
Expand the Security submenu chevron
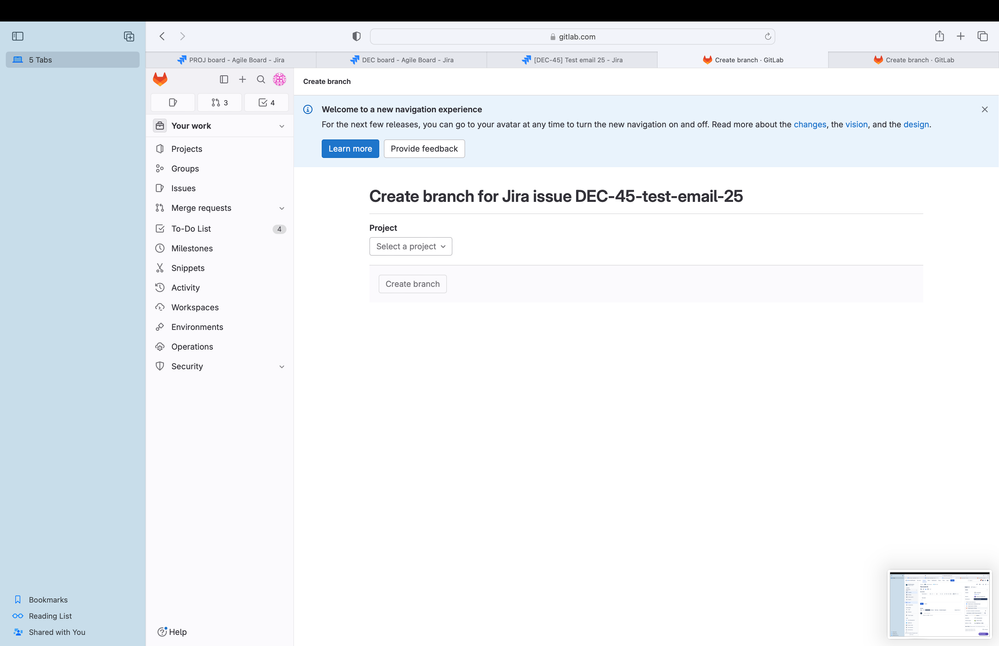pyautogui.click(x=282, y=367)
